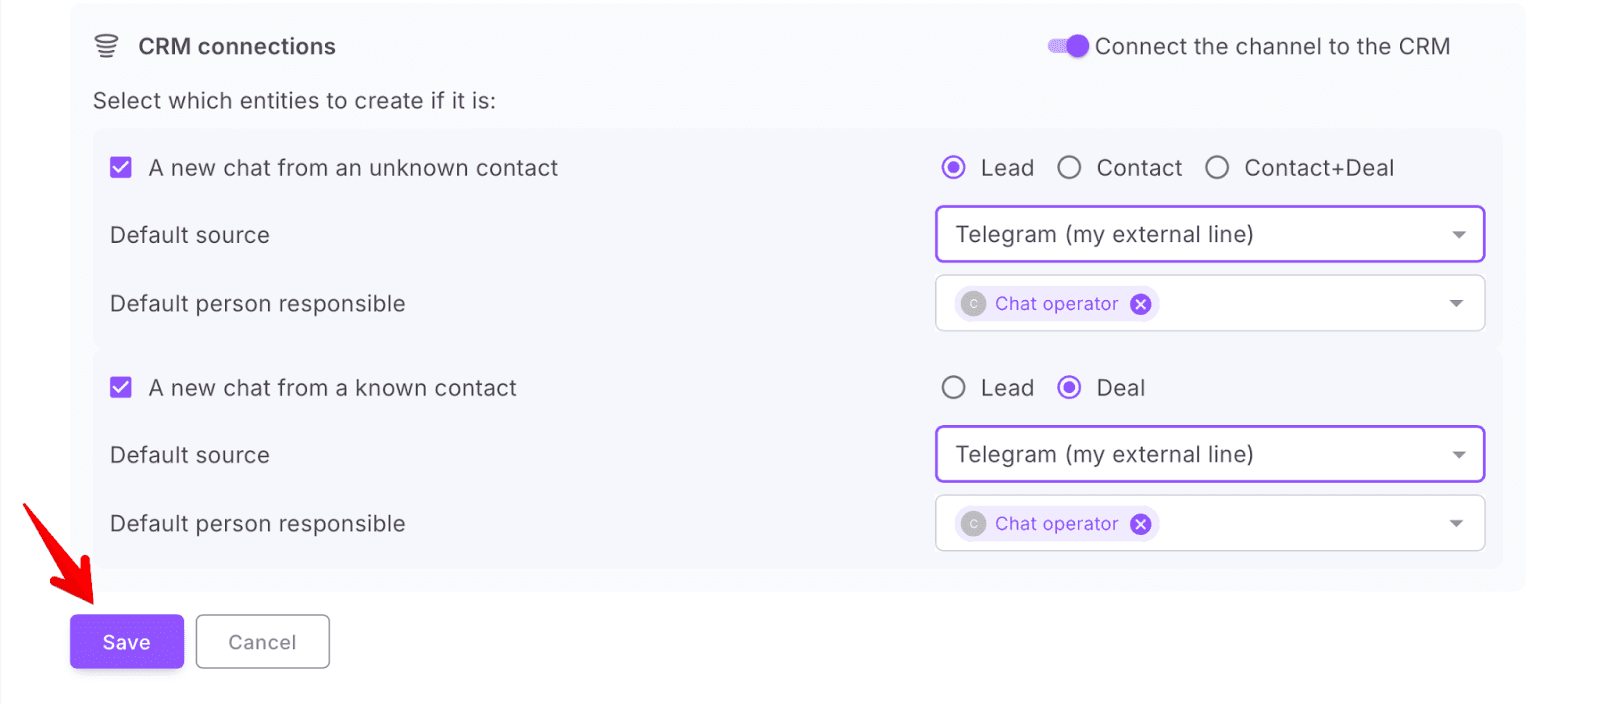The height and width of the screenshot is (704, 1600).
Task: Choose the Contact+Deal radio option
Action: tap(1217, 167)
